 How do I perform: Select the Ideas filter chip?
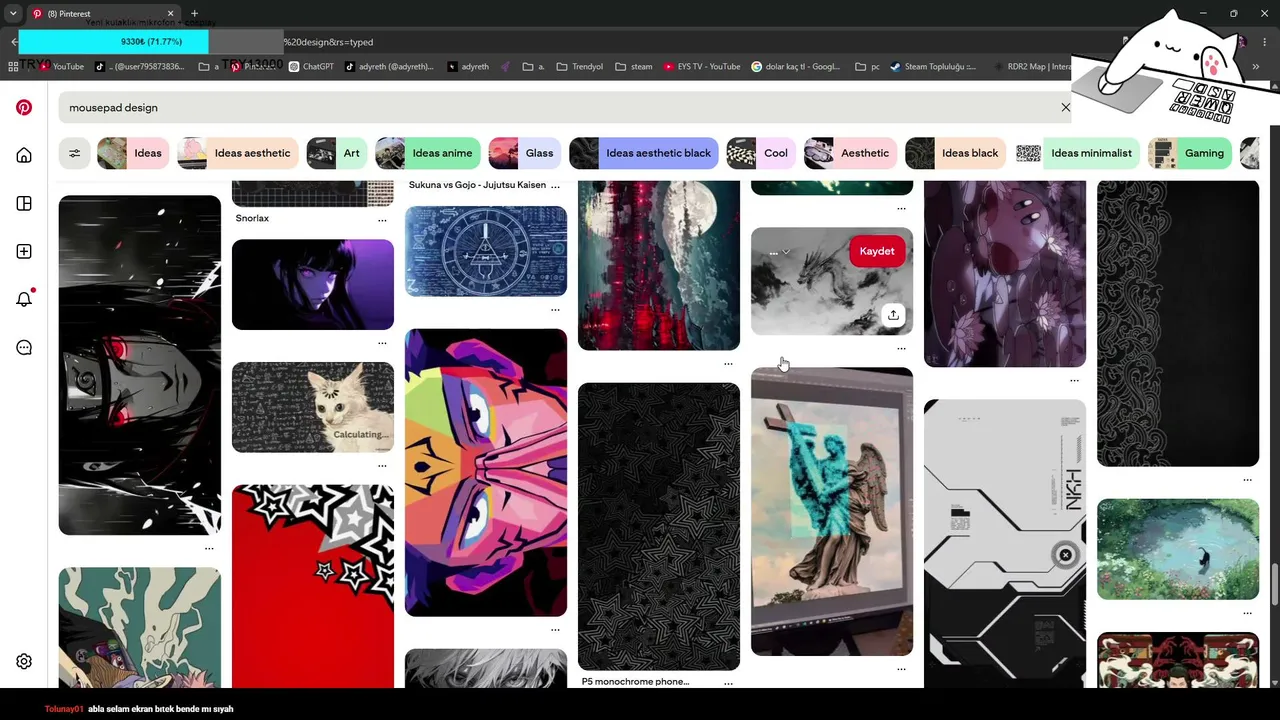(x=133, y=153)
